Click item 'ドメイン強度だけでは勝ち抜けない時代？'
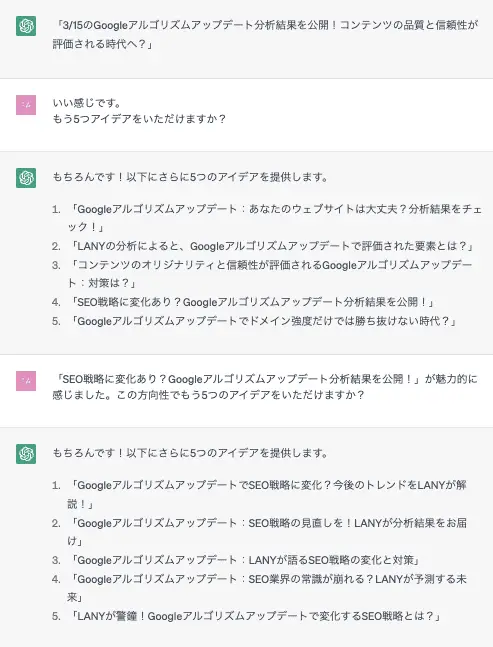 click(263, 321)
